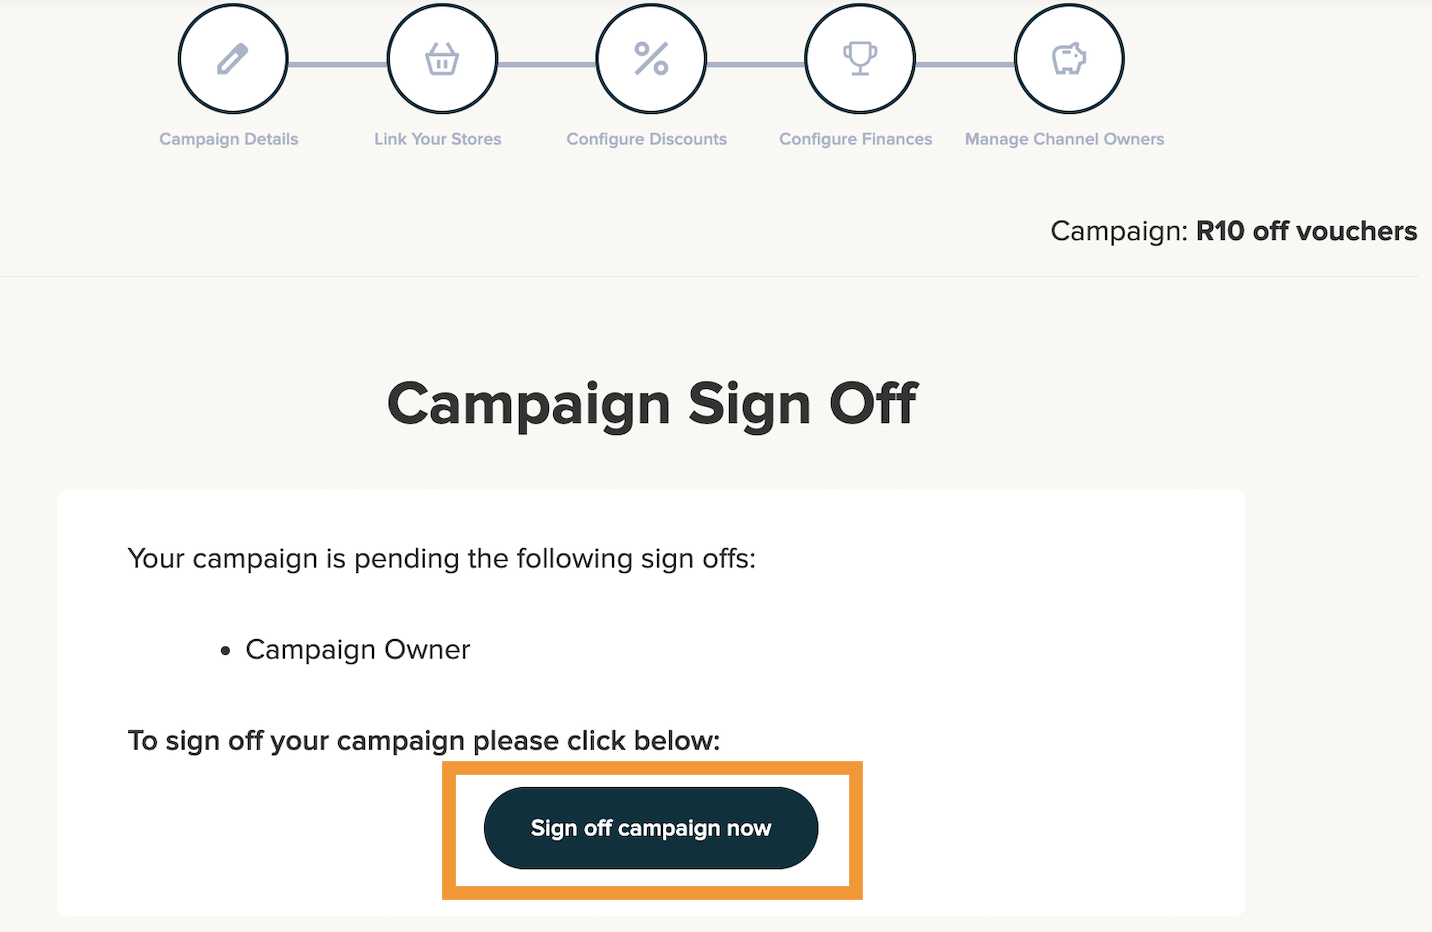Click the Campaign Sign Off heading
The image size is (1432, 932).
[x=652, y=404]
